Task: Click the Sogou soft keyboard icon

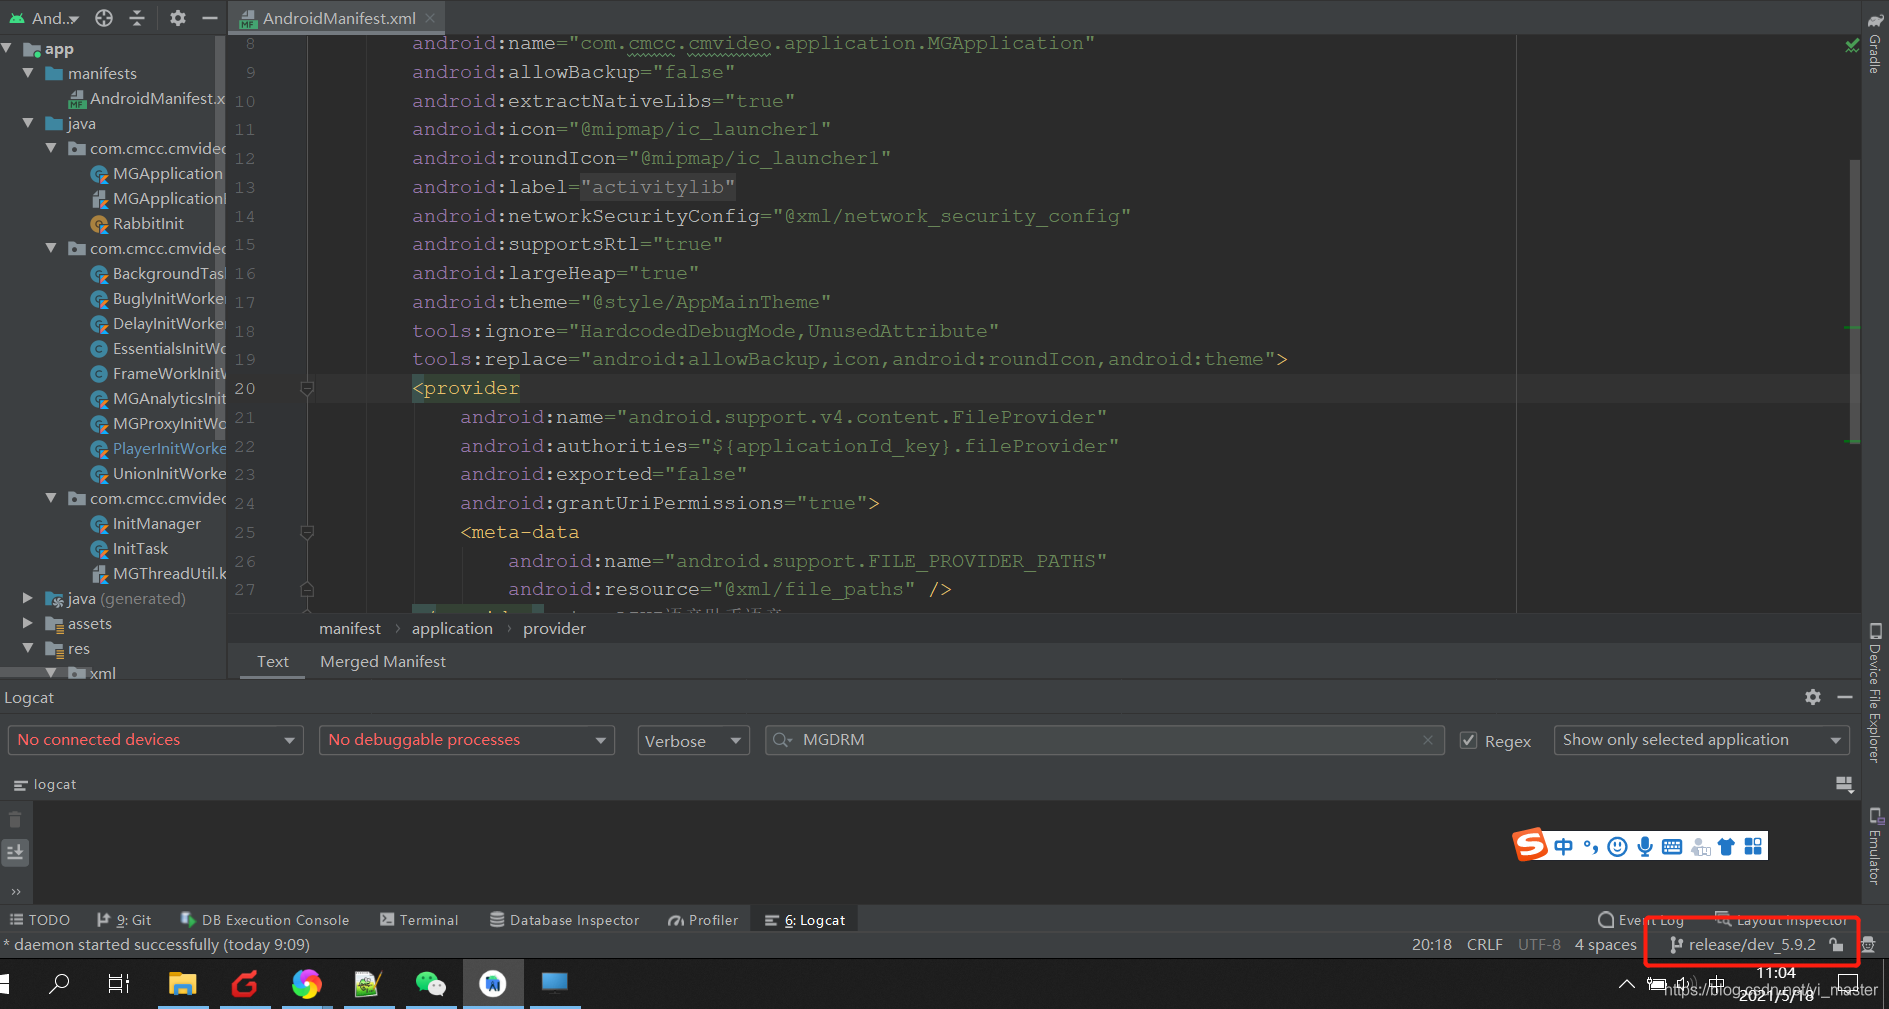Action: pyautogui.click(x=1672, y=846)
